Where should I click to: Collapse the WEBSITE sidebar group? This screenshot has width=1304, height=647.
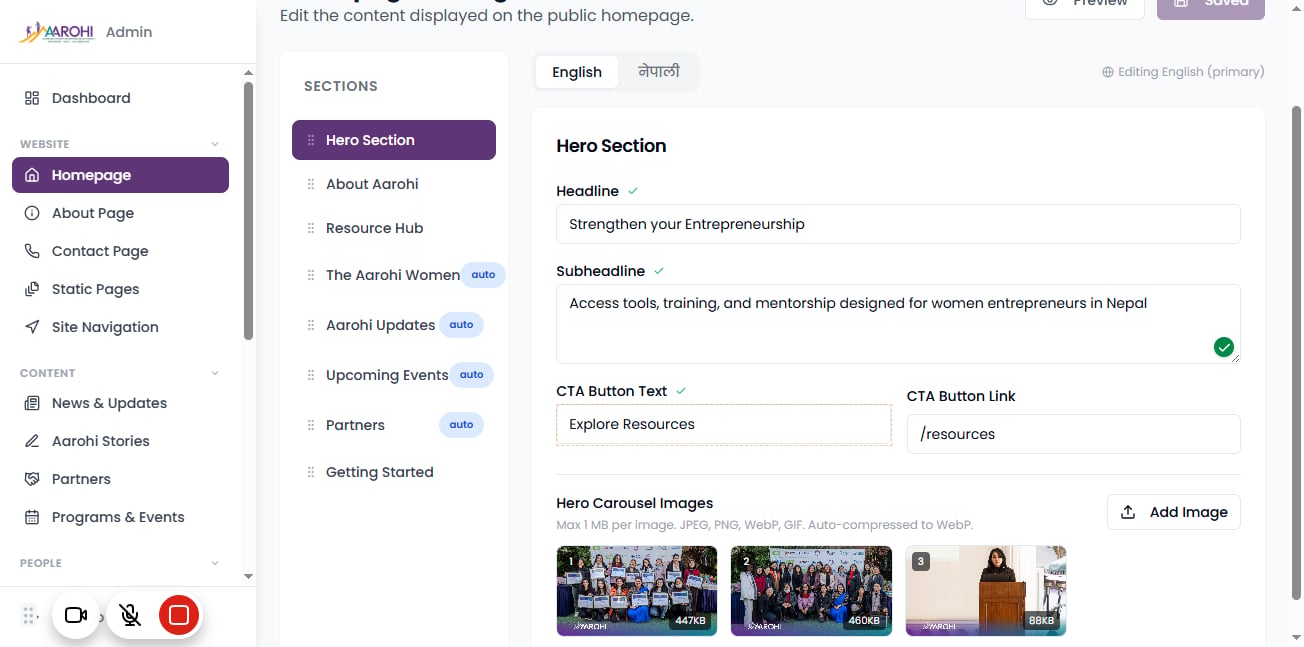click(215, 145)
